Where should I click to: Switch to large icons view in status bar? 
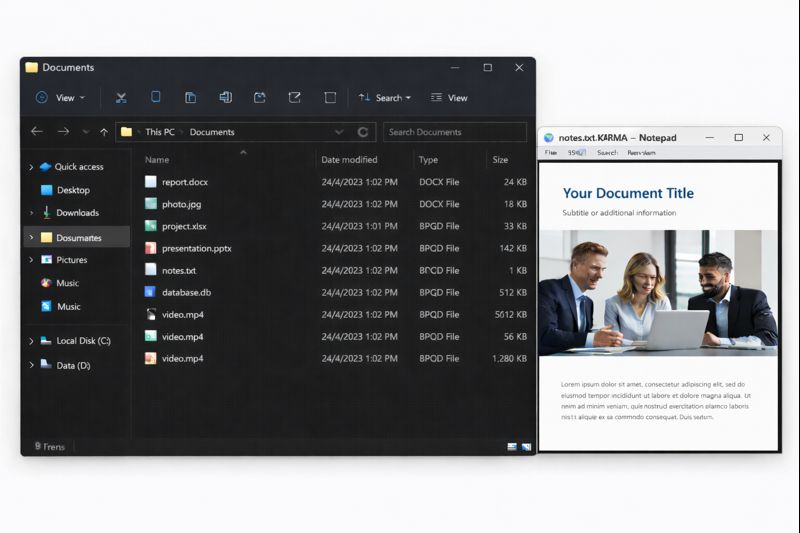coord(526,447)
